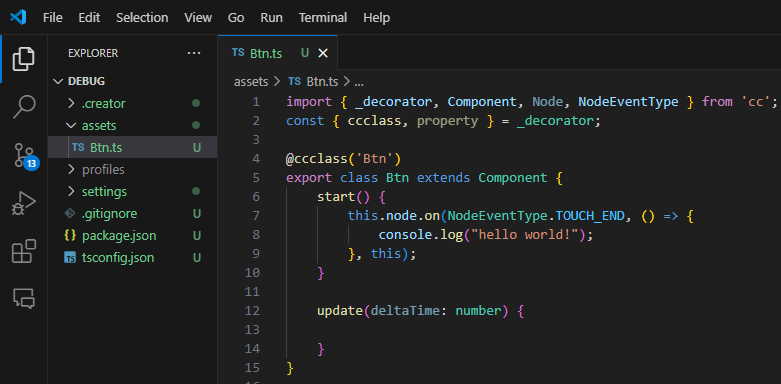Screen dimensions: 781x384
Task: Open the Run menu
Action: (x=271, y=17)
